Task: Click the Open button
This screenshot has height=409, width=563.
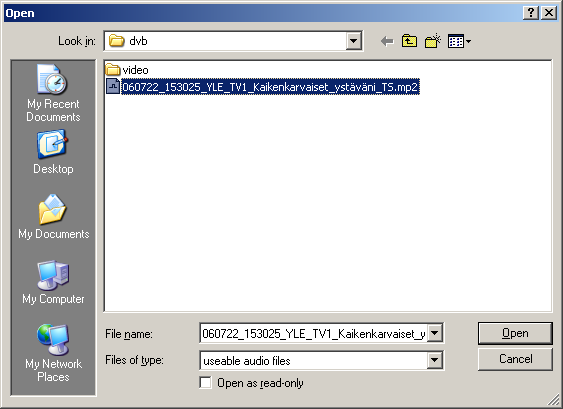Action: click(515, 333)
